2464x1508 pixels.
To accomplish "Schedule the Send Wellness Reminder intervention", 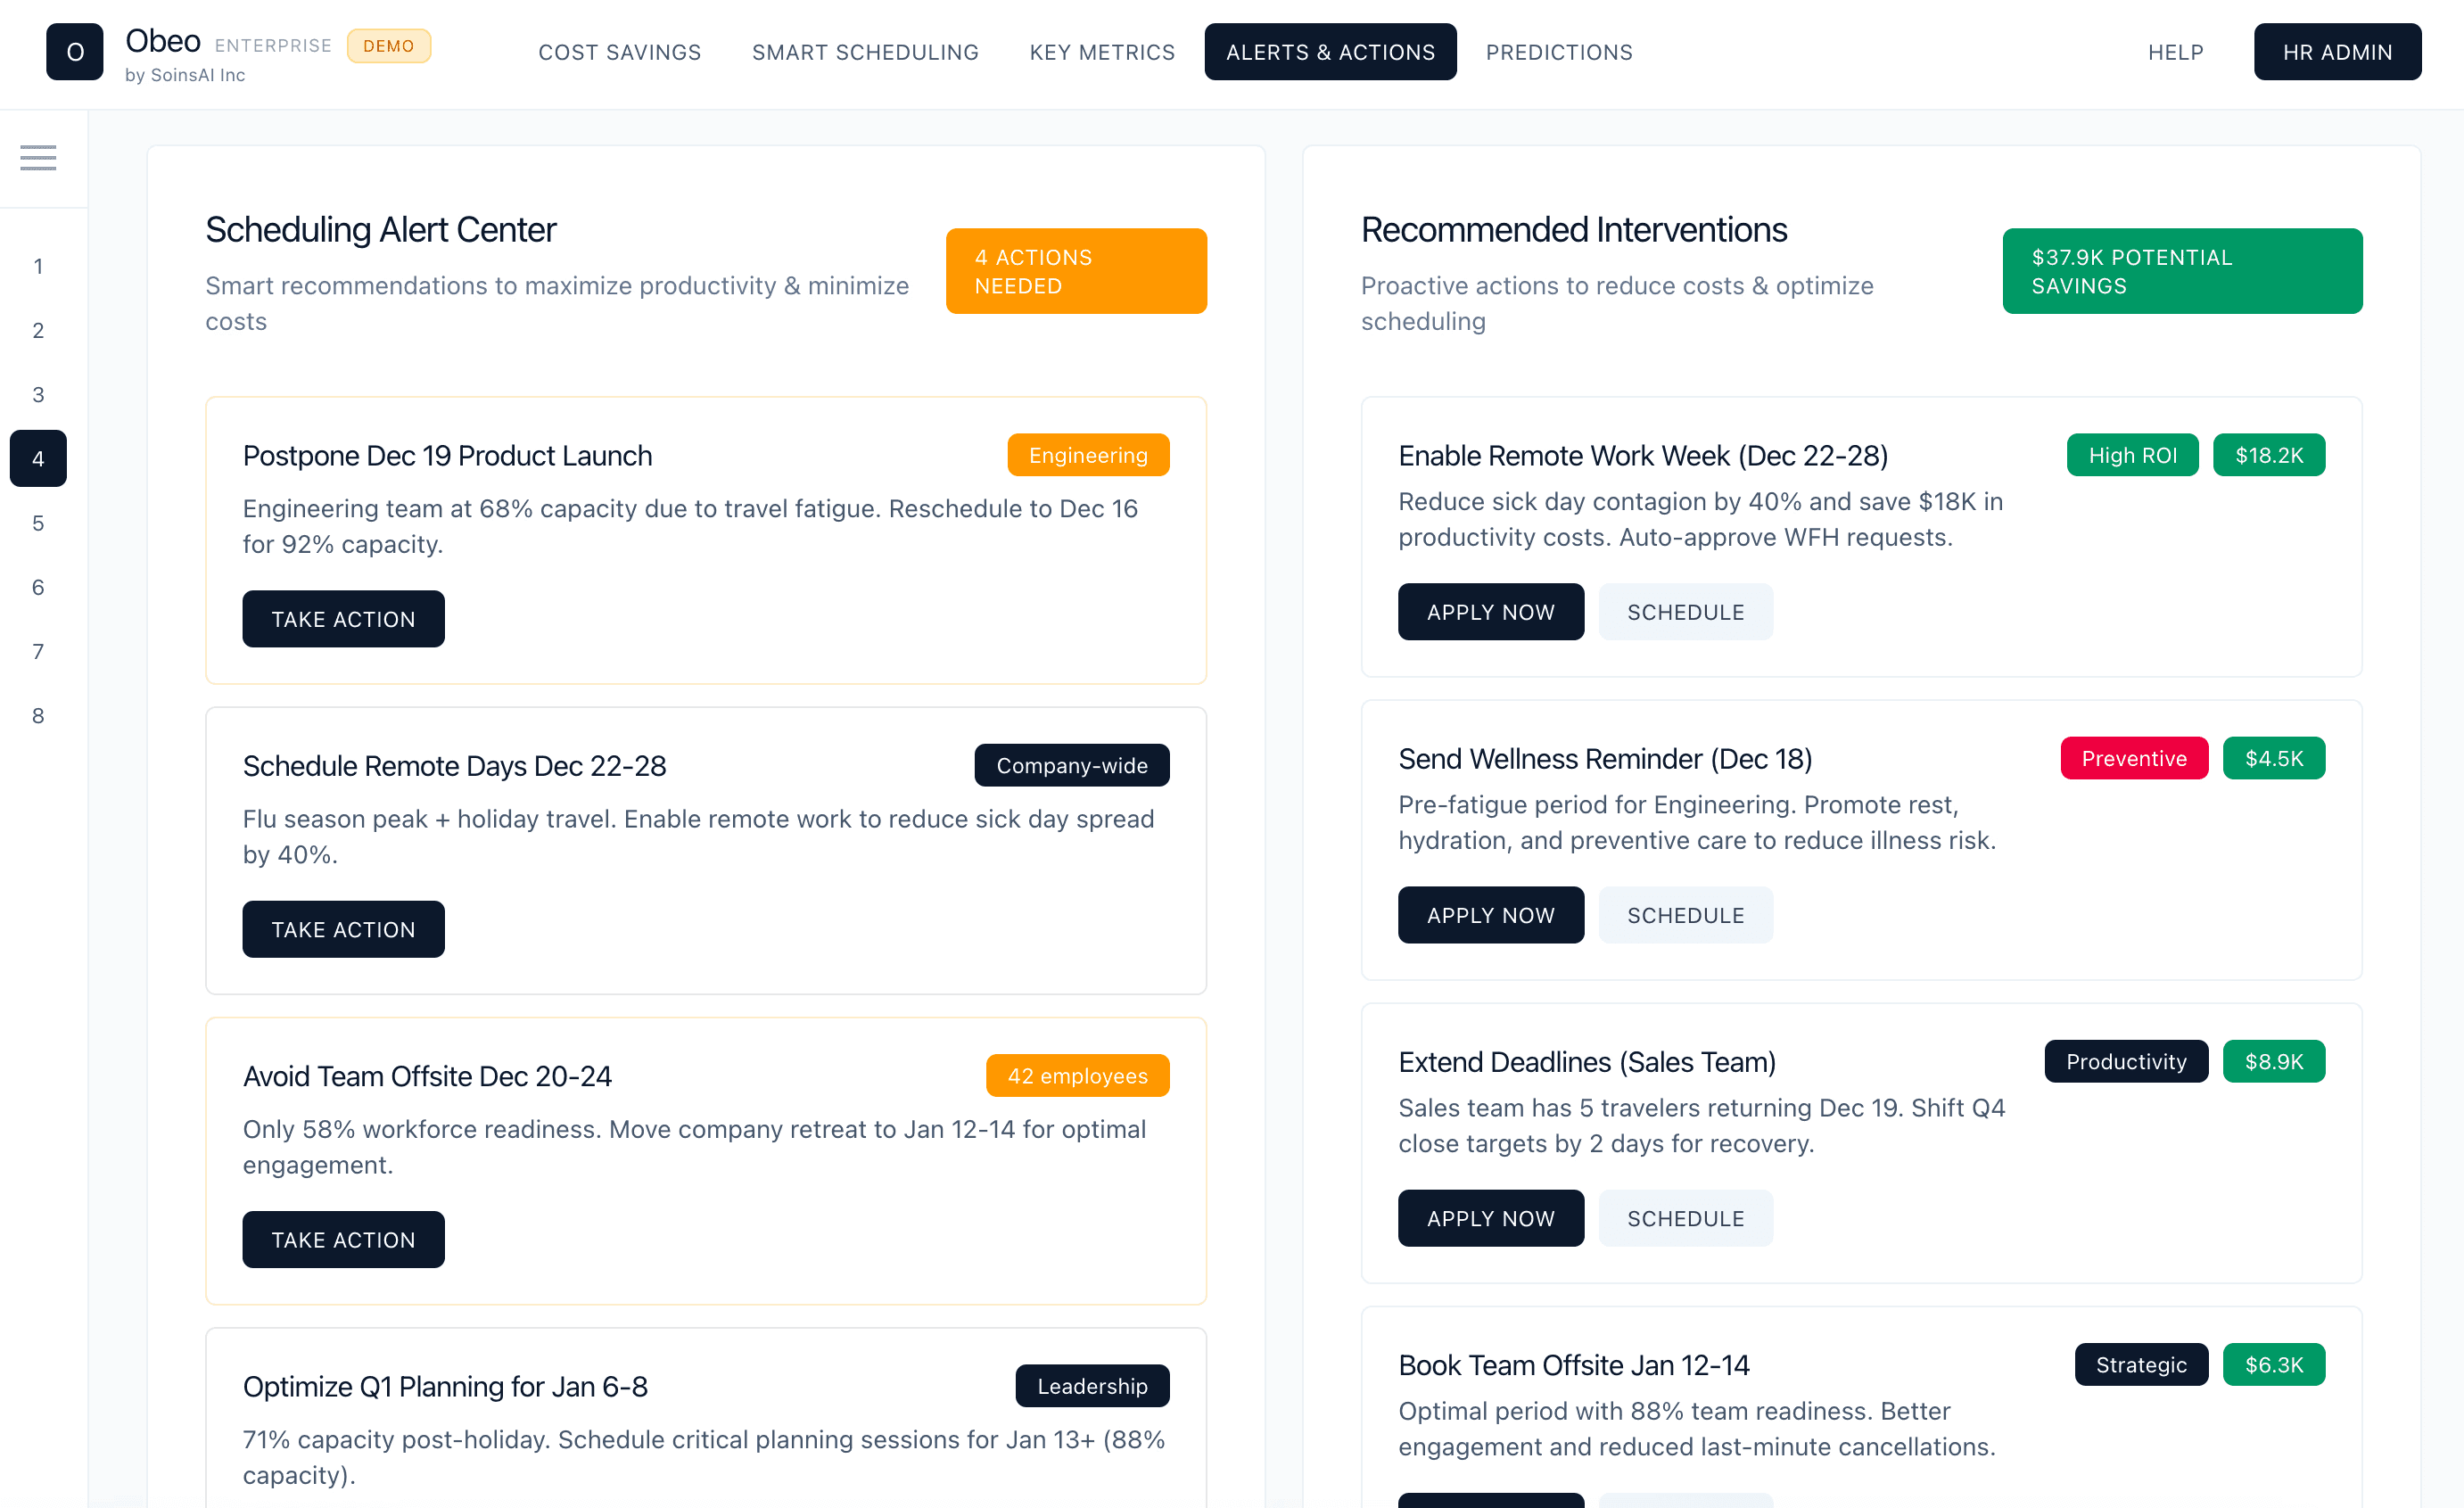I will (1685, 915).
